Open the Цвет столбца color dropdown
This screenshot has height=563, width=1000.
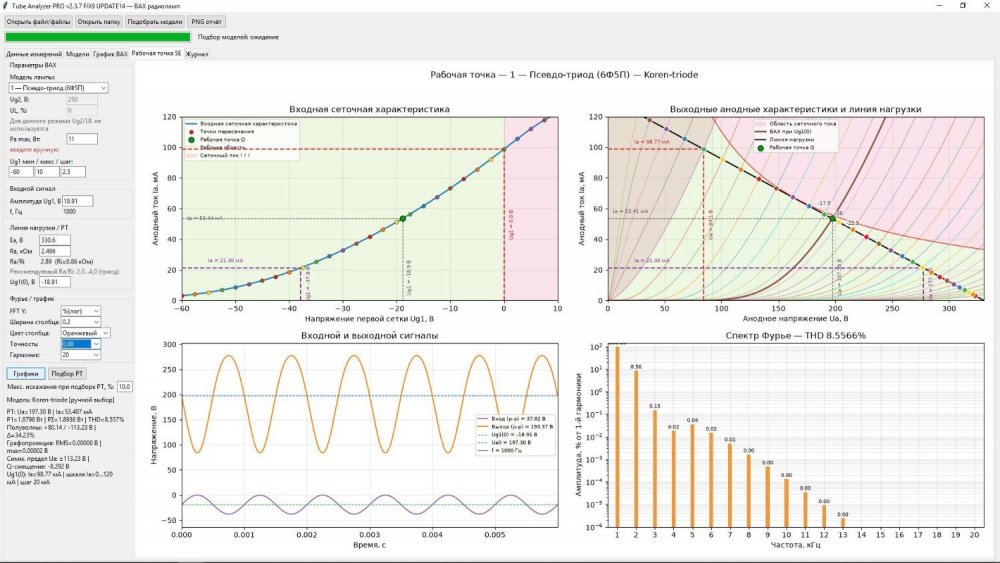(x=85, y=333)
